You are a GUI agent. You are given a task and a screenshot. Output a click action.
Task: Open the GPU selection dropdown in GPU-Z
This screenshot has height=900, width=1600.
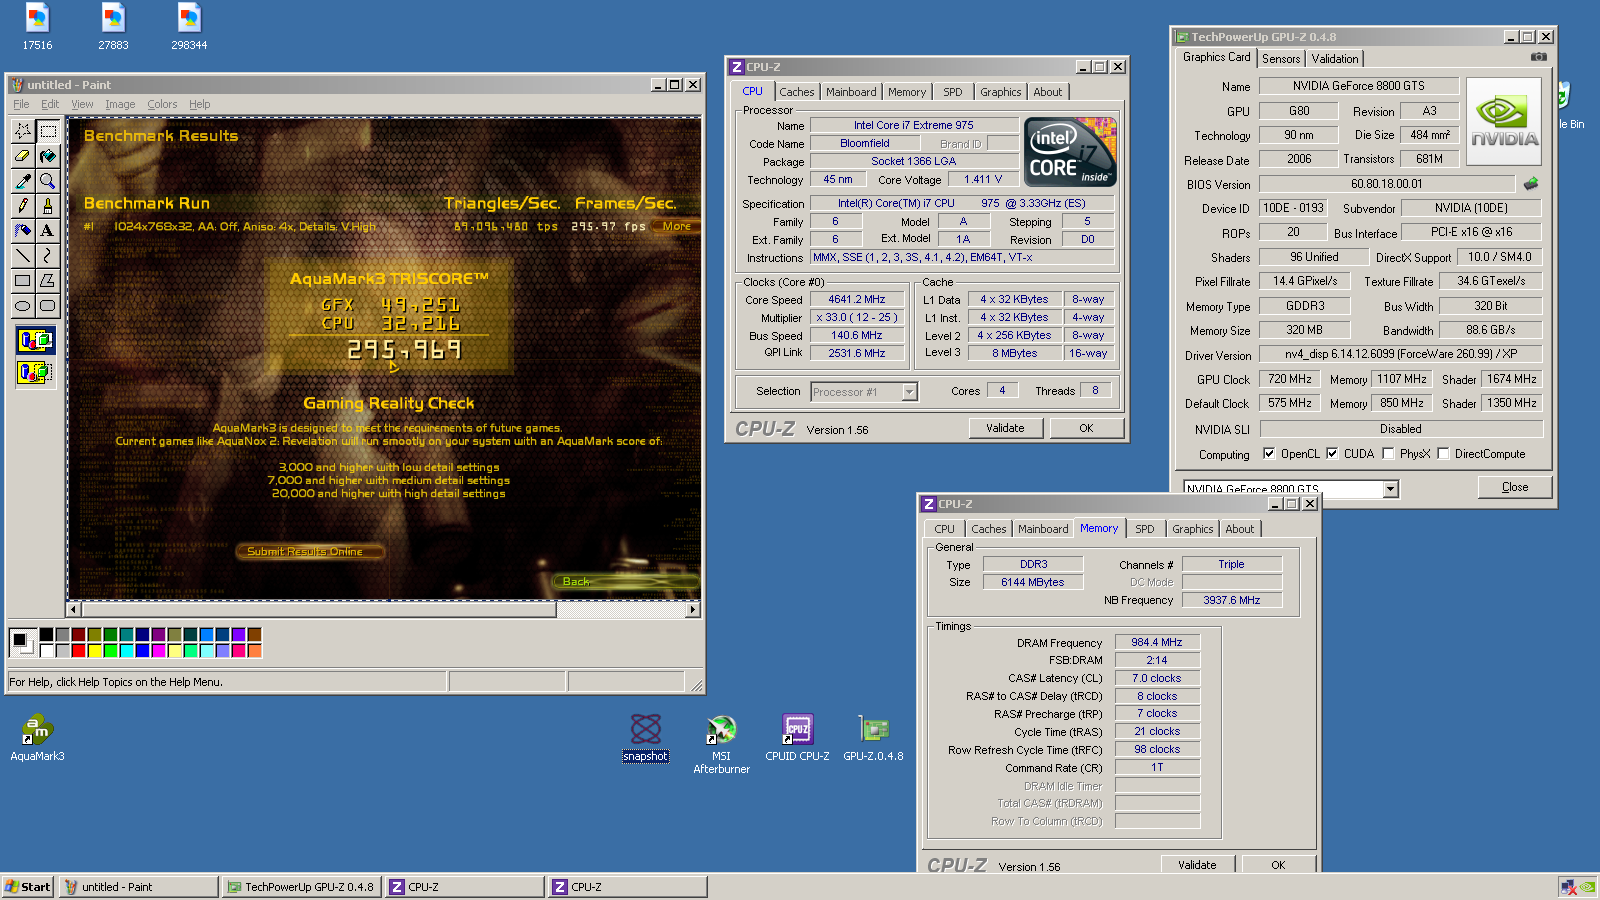[x=1390, y=489]
